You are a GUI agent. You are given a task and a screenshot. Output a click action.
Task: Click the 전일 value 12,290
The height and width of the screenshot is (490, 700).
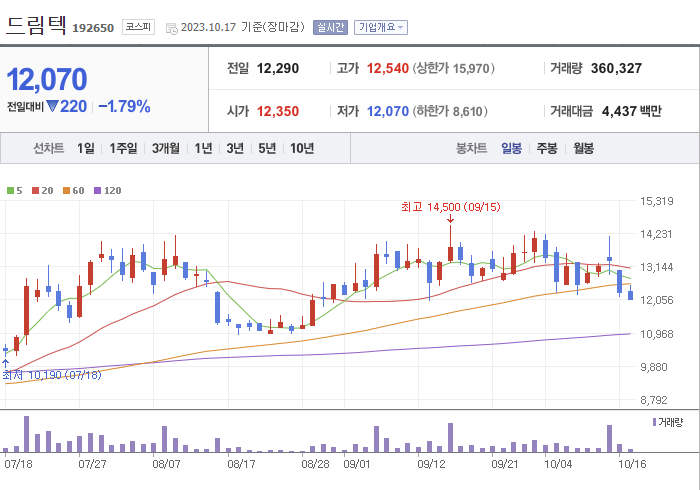[x=278, y=68]
